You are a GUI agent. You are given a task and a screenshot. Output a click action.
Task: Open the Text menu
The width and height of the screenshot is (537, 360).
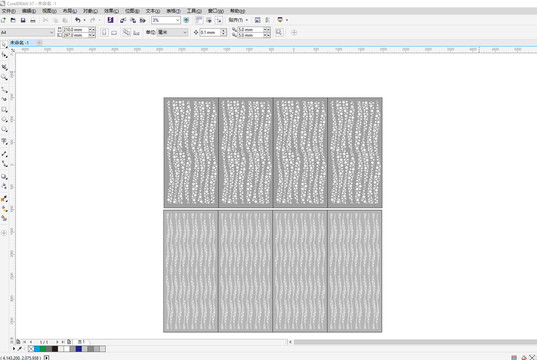[153, 11]
